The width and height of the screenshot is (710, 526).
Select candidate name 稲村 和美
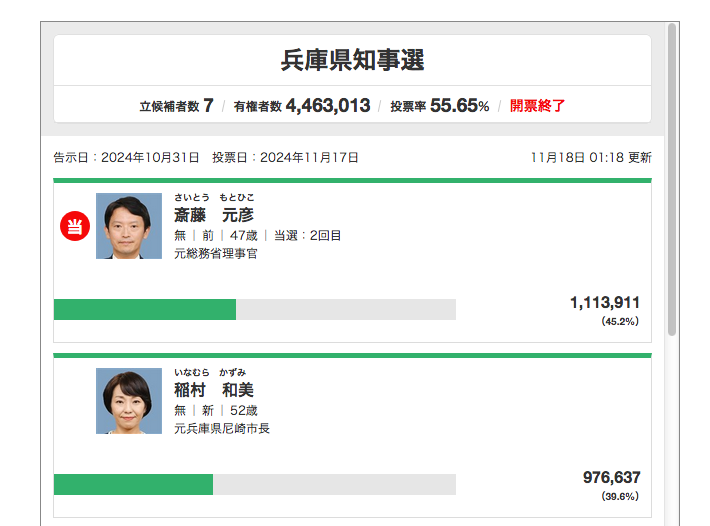214,390
